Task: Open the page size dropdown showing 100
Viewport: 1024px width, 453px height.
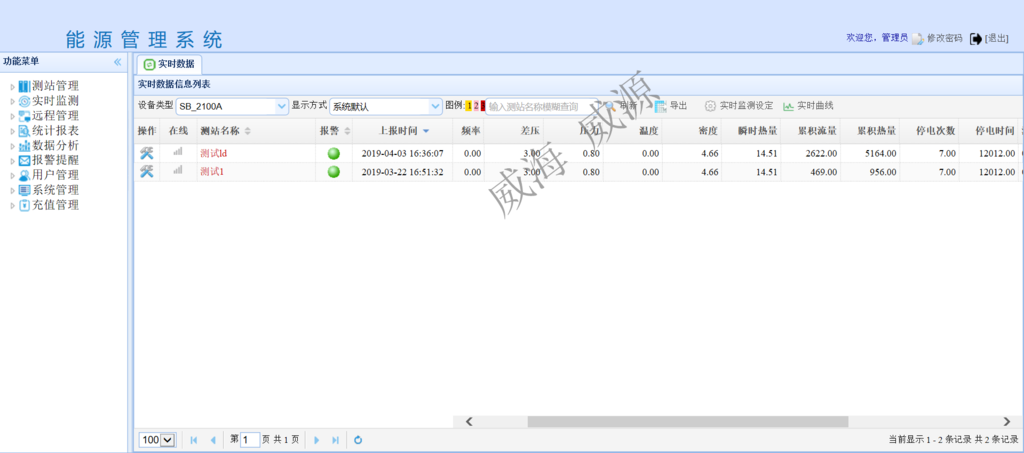Action: [157, 439]
